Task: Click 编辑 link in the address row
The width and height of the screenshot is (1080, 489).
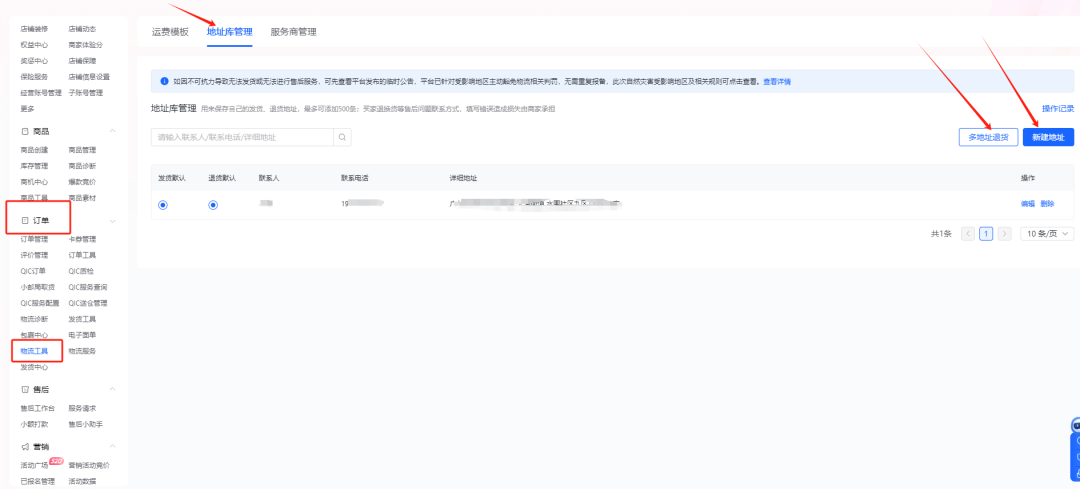Action: click(x=1027, y=204)
